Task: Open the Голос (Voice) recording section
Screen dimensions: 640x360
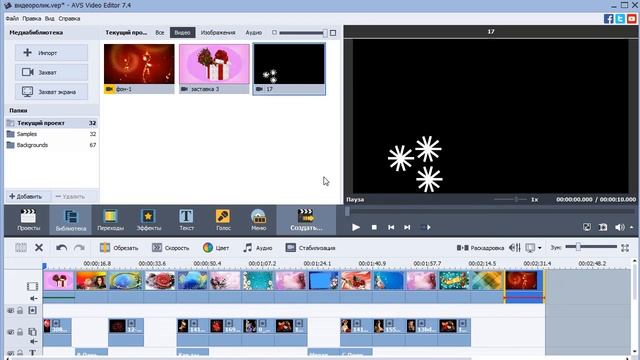Action: [223, 220]
